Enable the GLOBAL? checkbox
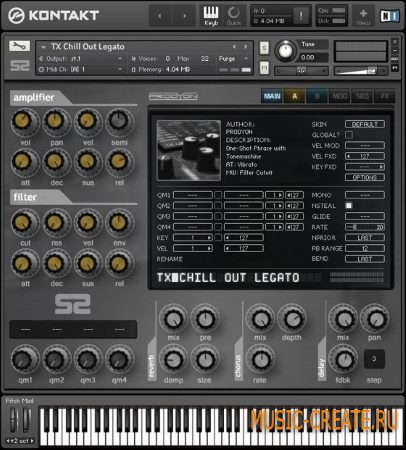This screenshot has height=450, width=406. coord(349,135)
